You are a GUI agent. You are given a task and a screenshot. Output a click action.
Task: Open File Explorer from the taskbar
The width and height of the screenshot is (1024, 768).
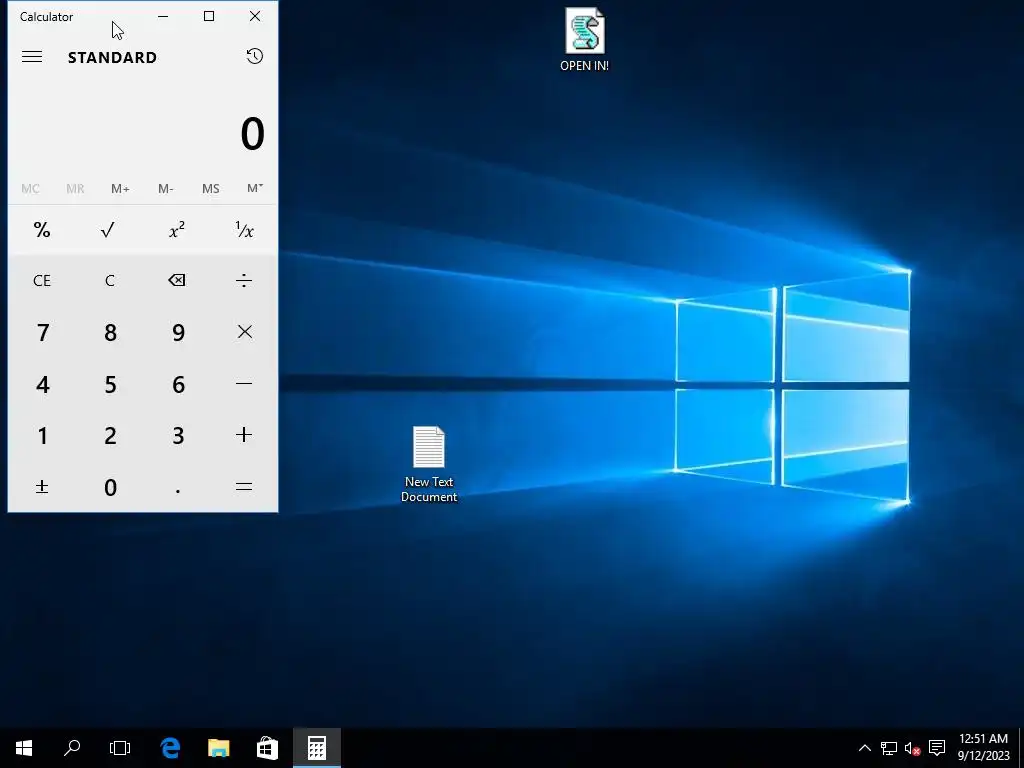[x=219, y=748]
